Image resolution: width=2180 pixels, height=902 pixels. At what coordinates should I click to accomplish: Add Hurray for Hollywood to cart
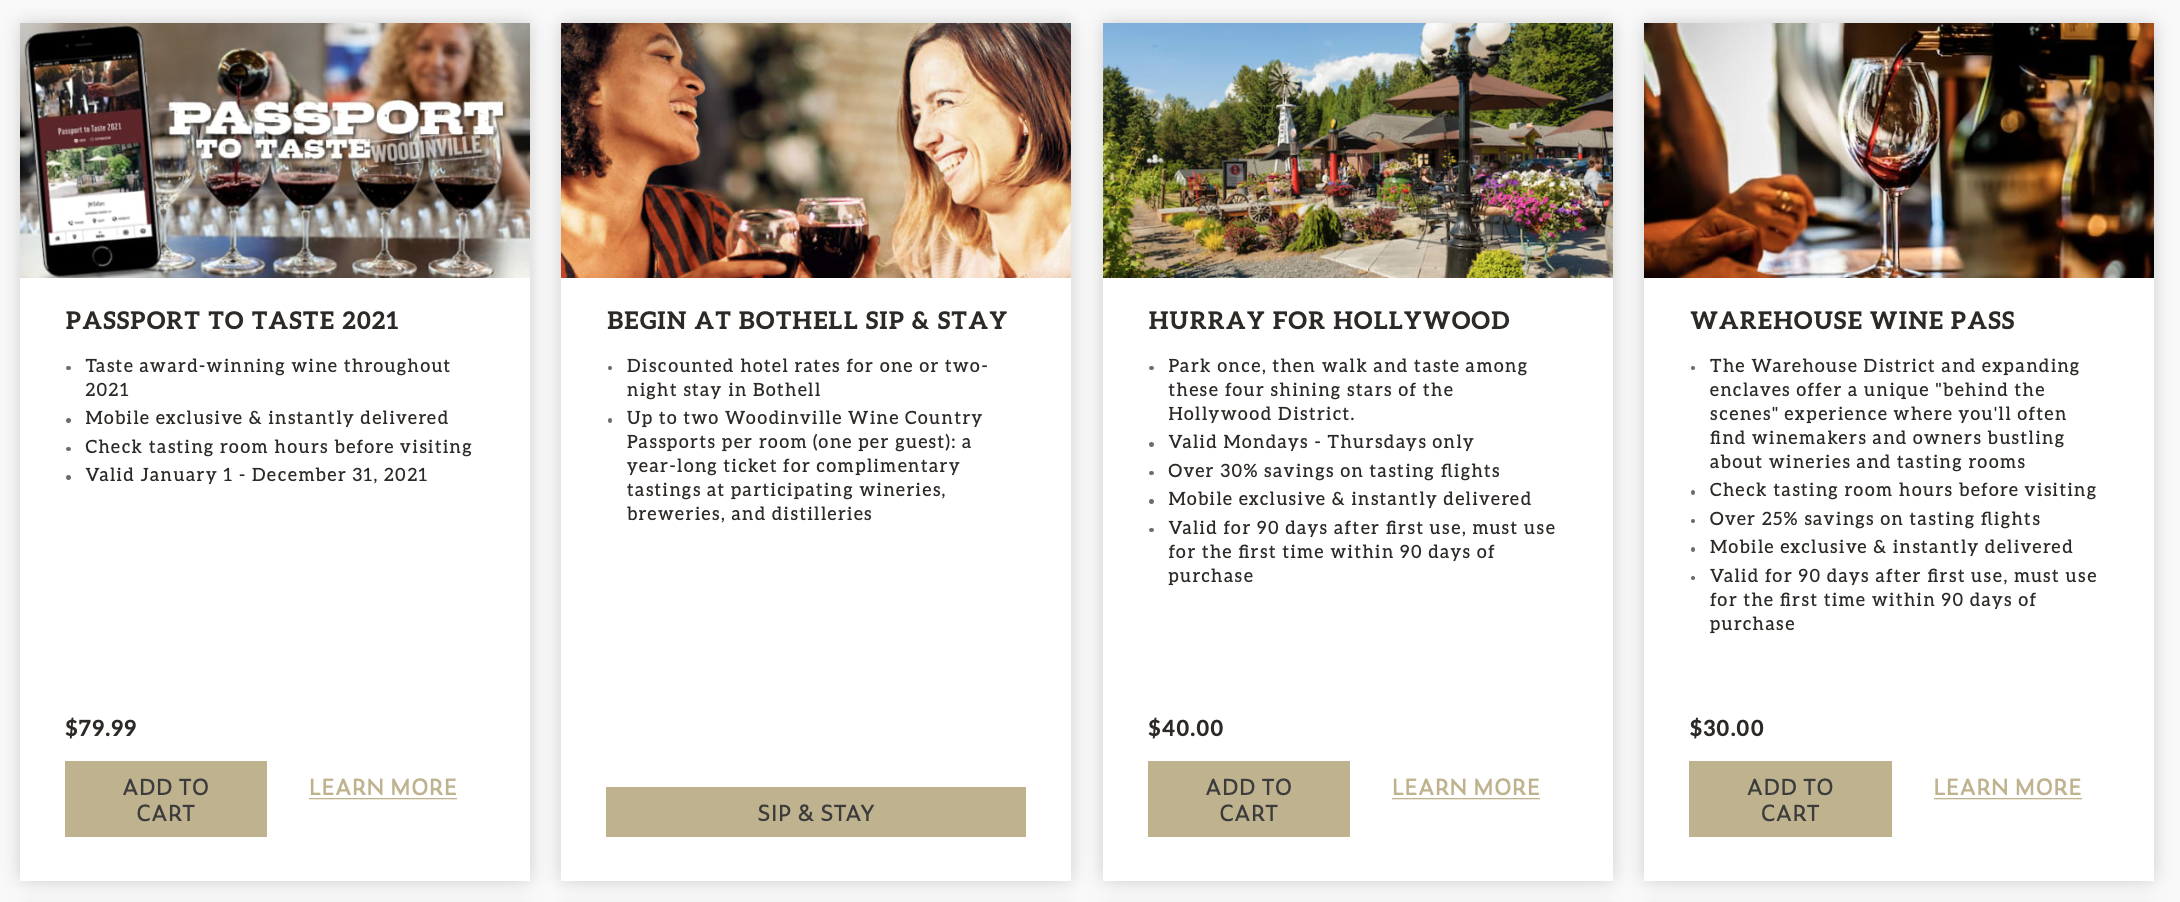coord(1248,799)
